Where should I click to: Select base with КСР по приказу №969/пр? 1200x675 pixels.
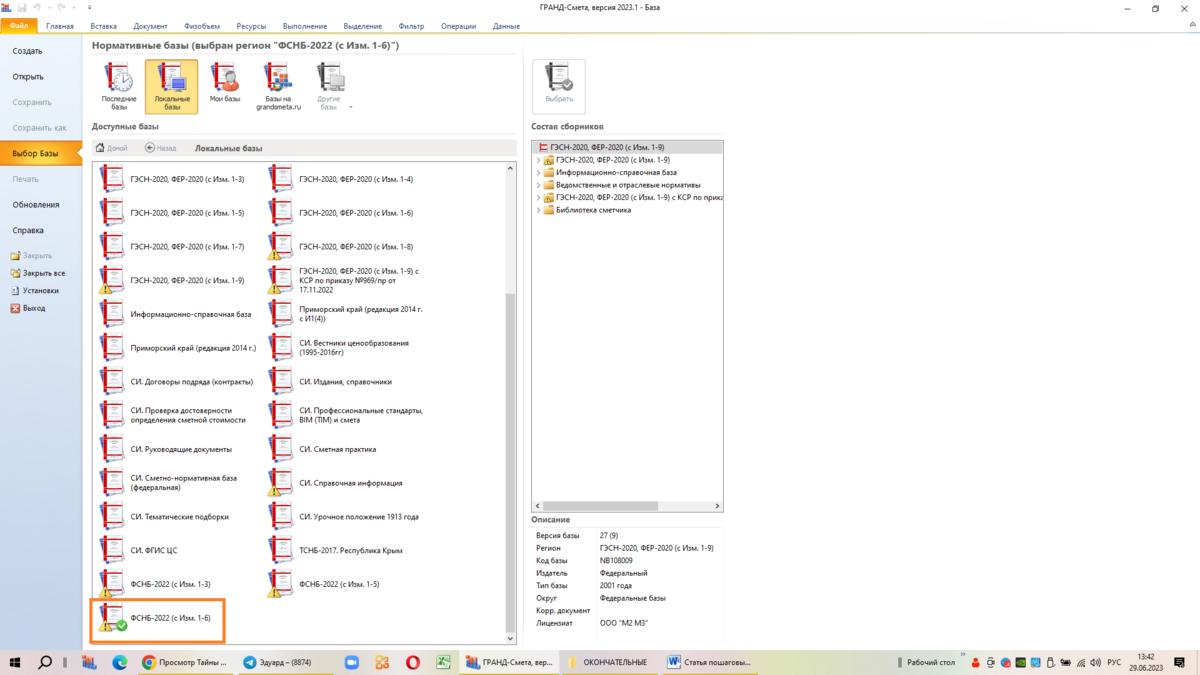(x=345, y=281)
